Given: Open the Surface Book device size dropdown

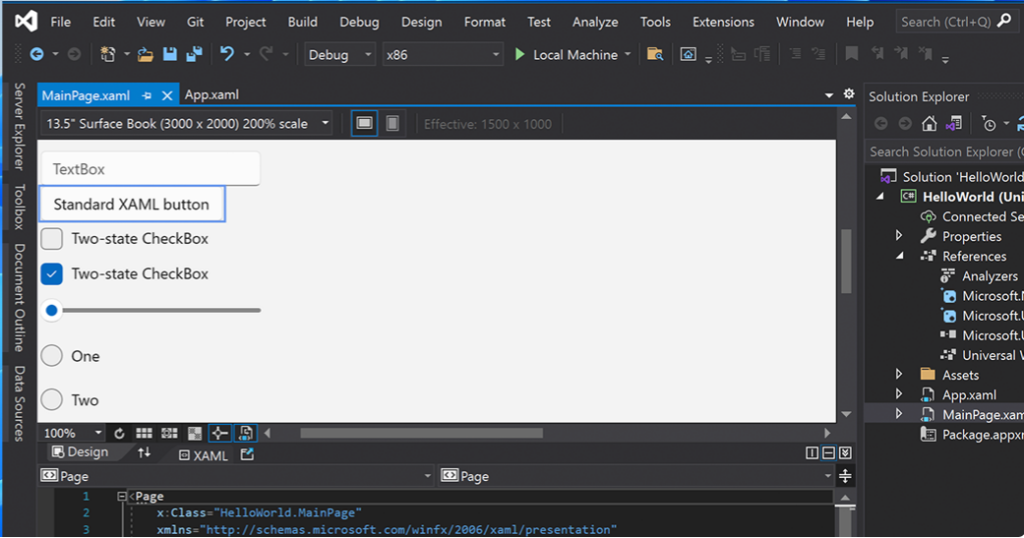Looking at the screenshot, I should (x=187, y=124).
